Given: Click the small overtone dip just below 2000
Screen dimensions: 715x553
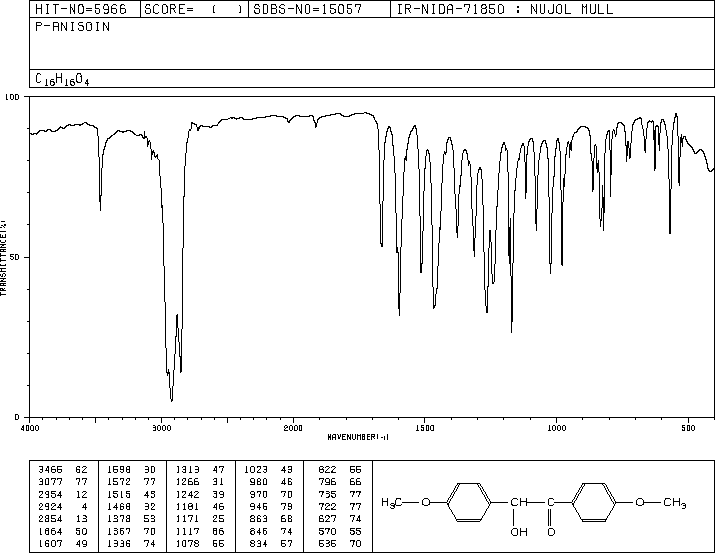Looking at the screenshot, I should coord(316,124).
